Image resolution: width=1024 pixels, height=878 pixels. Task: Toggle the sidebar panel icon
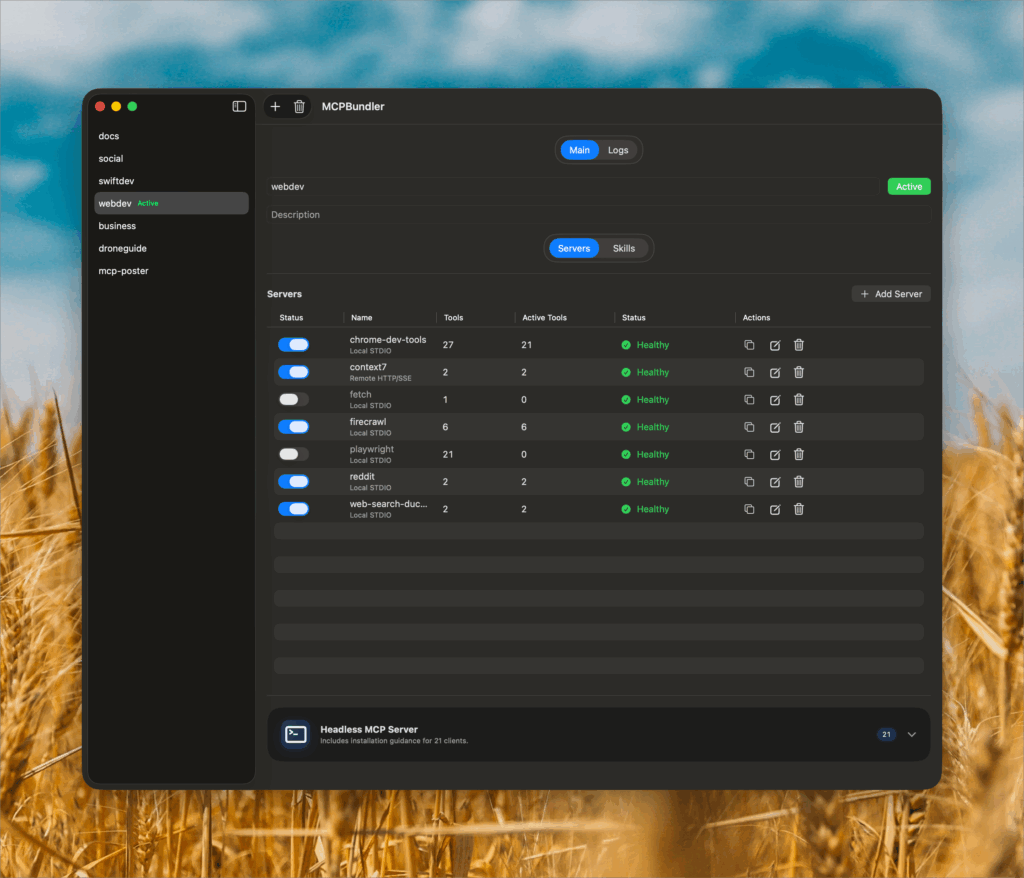pos(239,106)
